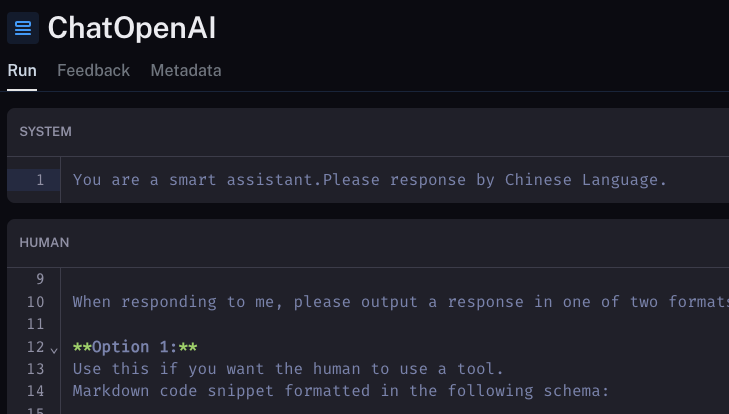Viewport: 729px width, 414px height.
Task: Click the SYSTEM section header
Action: [x=46, y=131]
